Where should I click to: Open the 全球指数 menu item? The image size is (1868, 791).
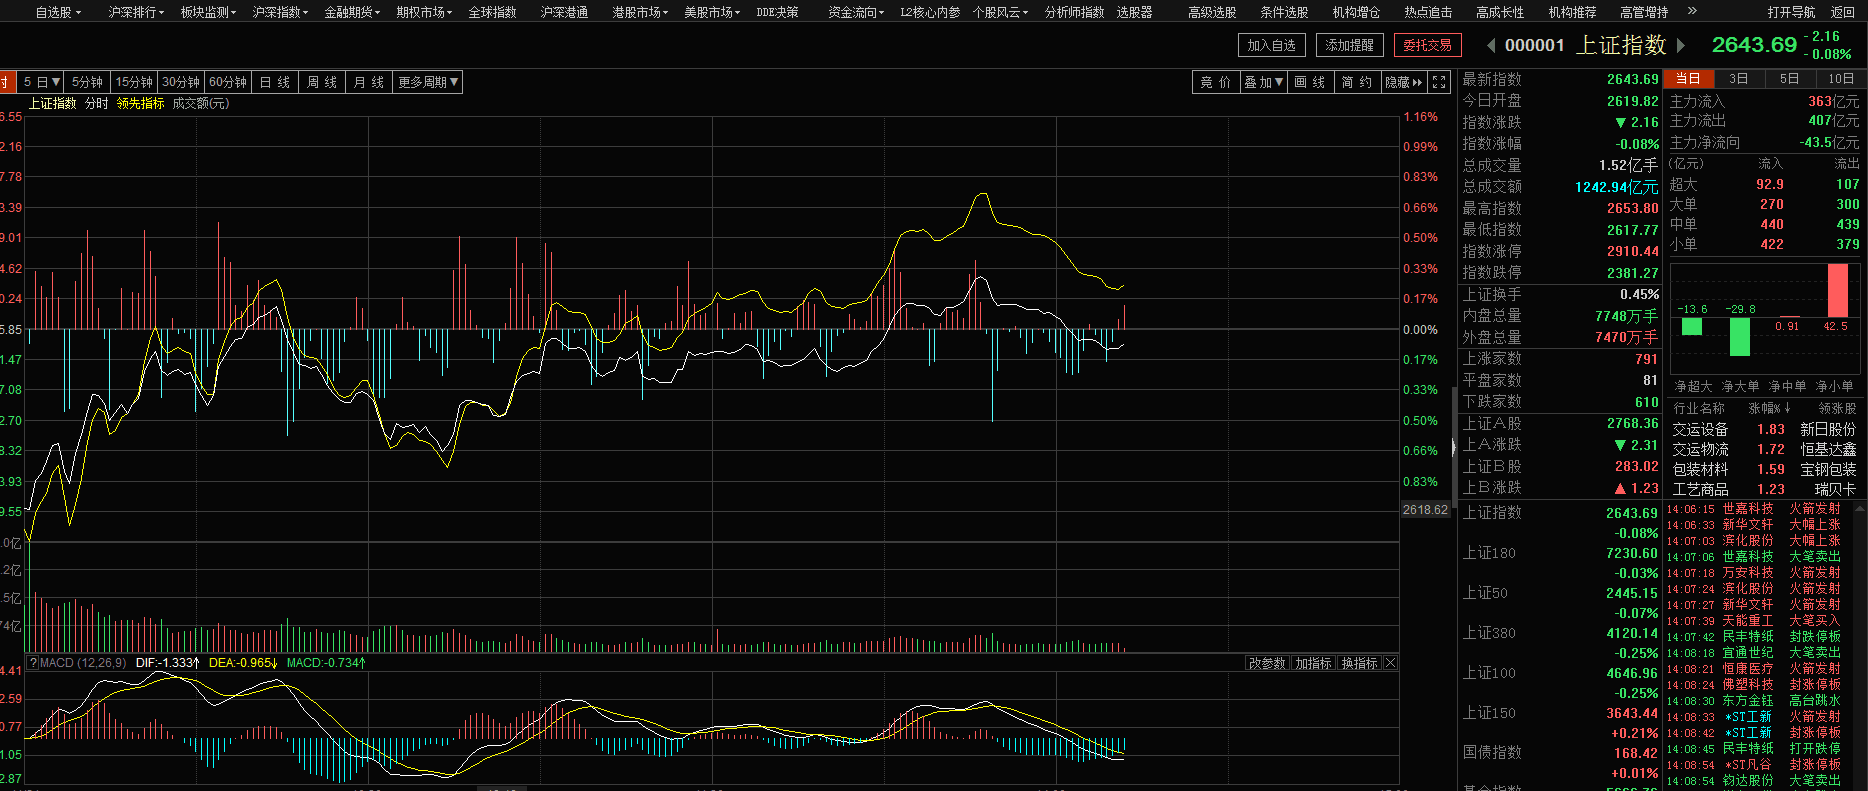[493, 12]
